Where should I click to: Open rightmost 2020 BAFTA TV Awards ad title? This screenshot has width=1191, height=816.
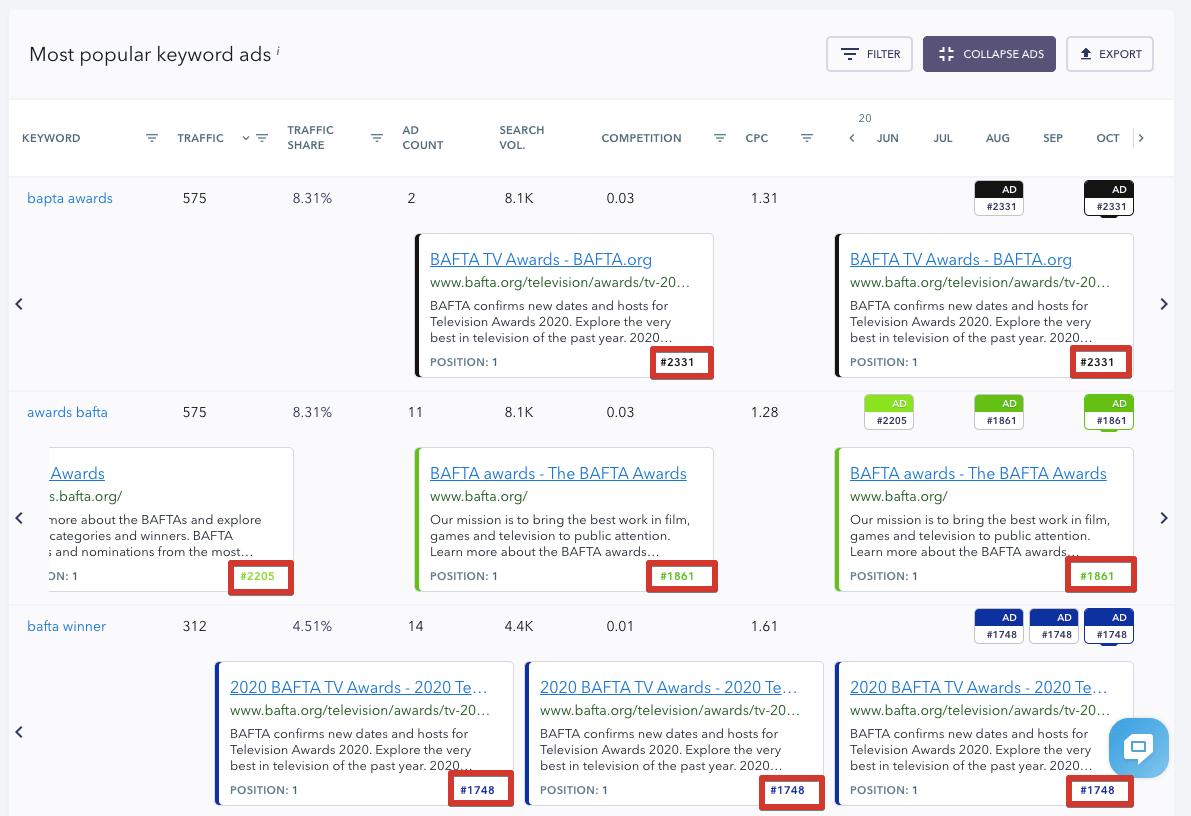point(978,688)
